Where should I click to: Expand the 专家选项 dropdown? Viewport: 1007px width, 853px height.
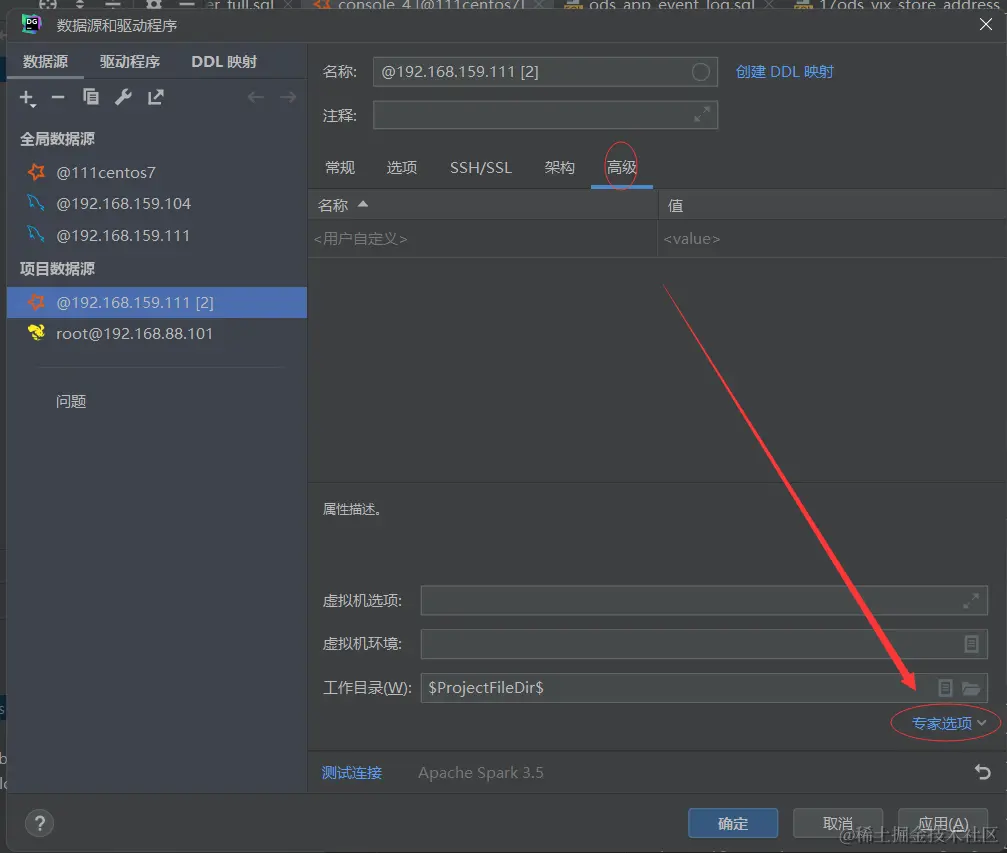point(949,723)
